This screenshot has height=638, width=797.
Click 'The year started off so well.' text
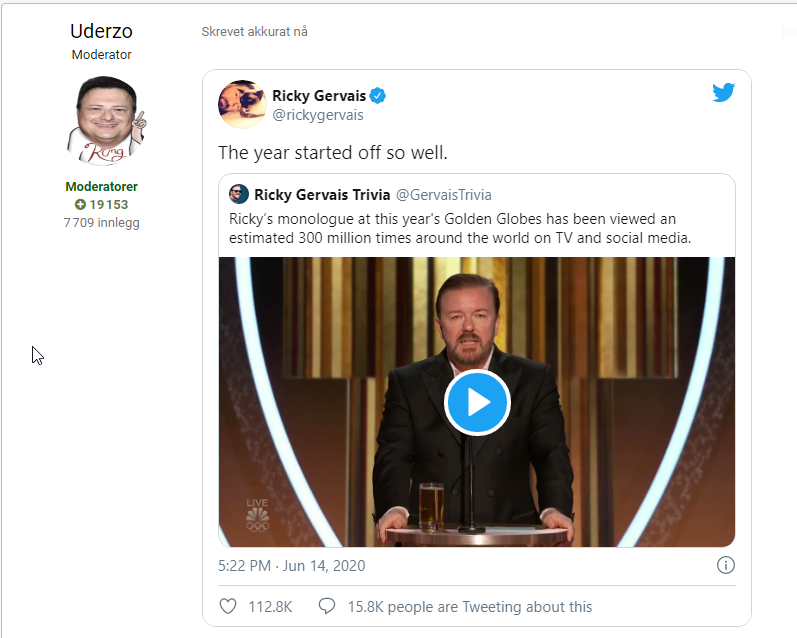333,153
